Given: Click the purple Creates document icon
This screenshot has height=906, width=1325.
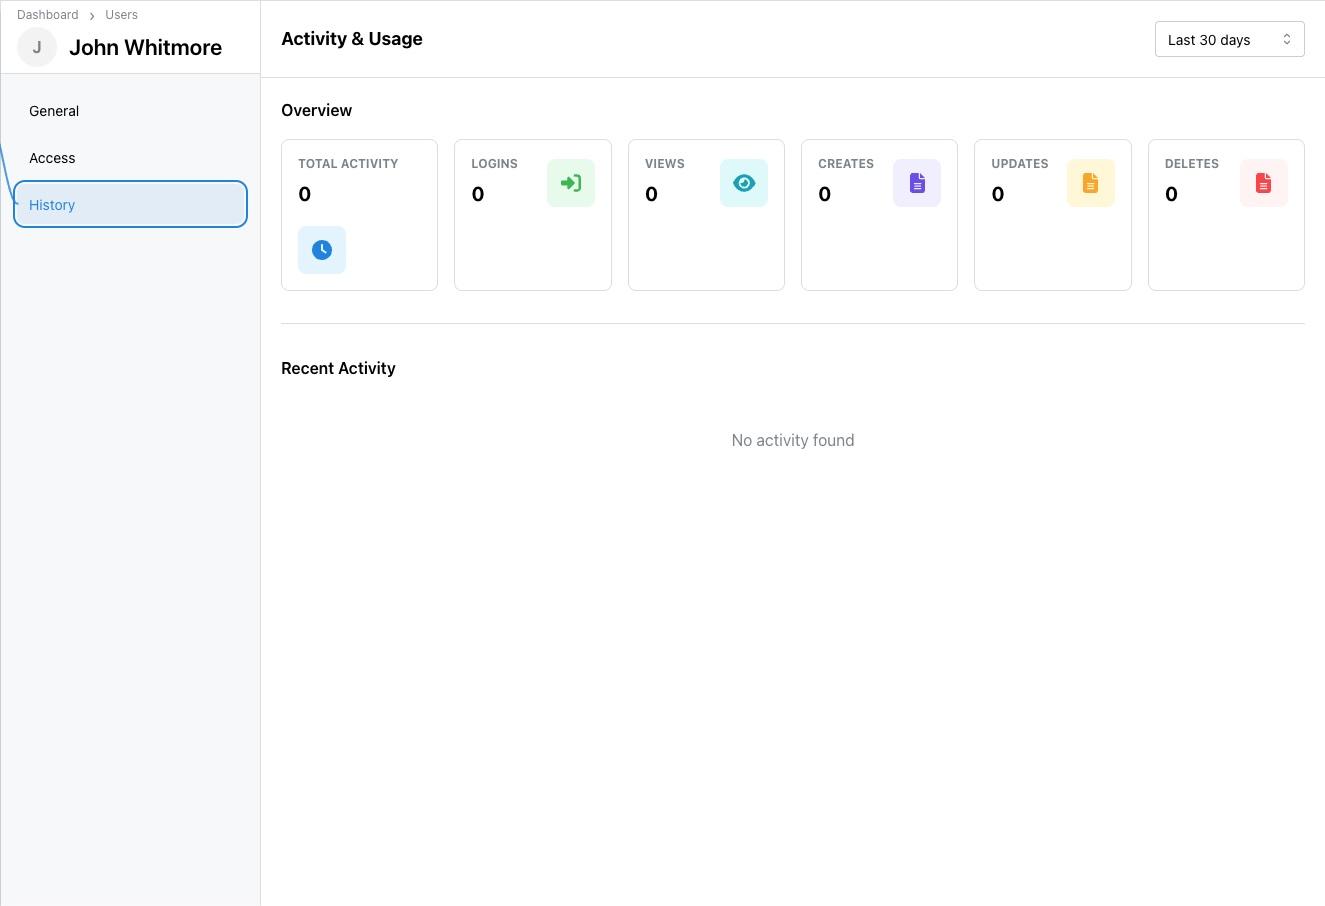Looking at the screenshot, I should (x=917, y=182).
